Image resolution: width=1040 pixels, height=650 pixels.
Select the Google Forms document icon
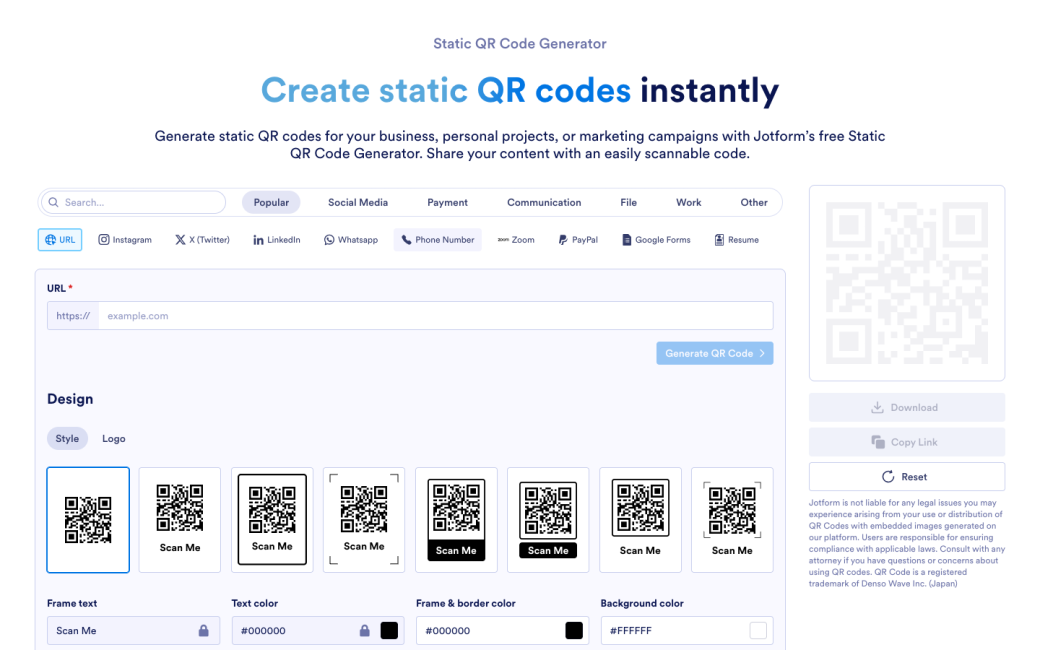tap(627, 239)
